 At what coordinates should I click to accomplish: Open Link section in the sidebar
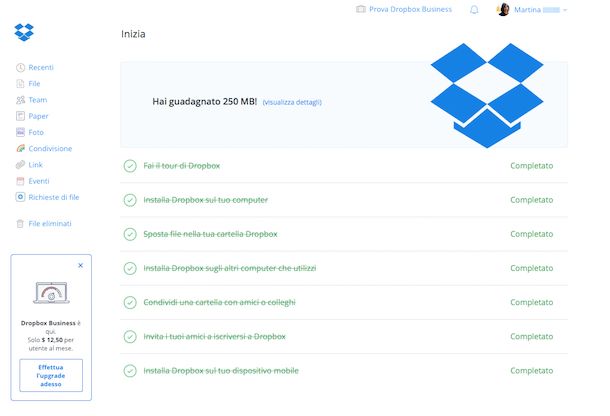tap(36, 165)
